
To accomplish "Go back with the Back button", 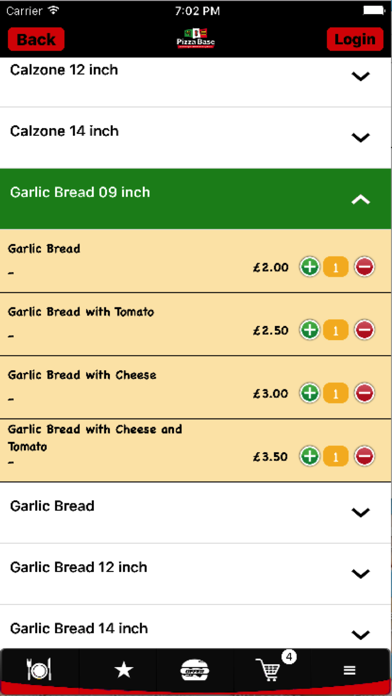I will (36, 40).
